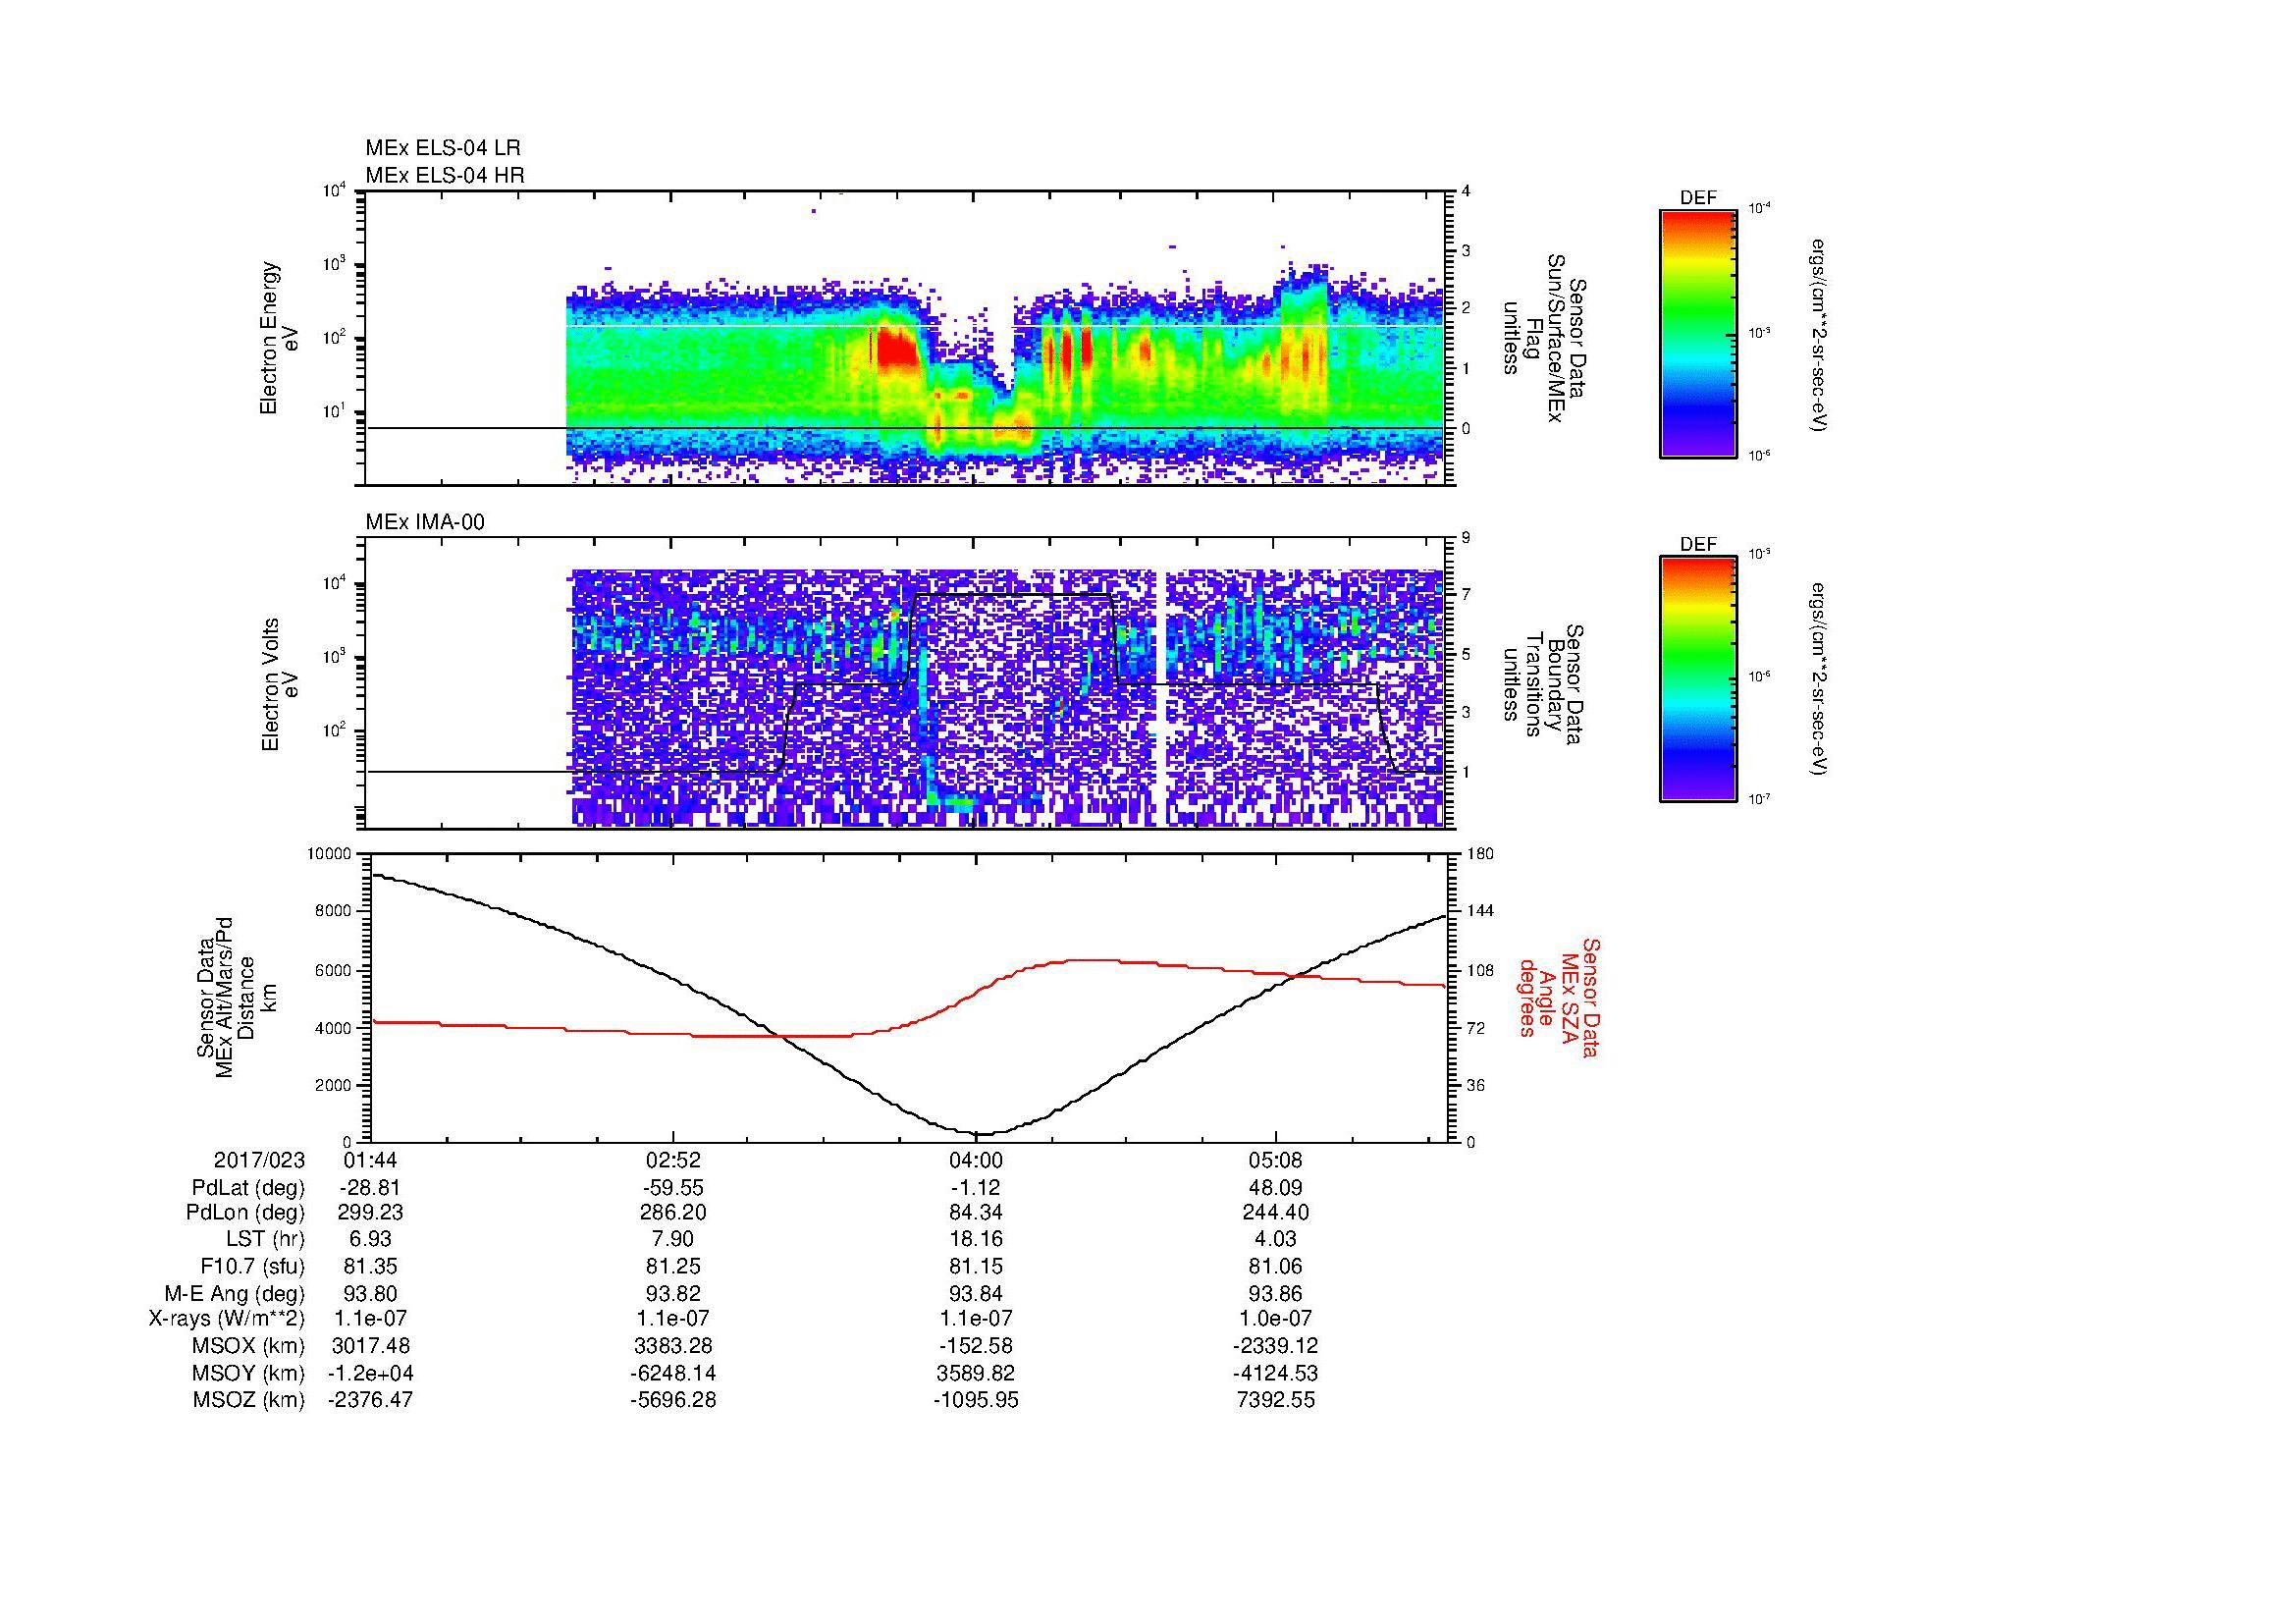This screenshot has height=1623, width=2296.
Task: Click the PdLon value '244.40'
Action: [x=1275, y=1213]
